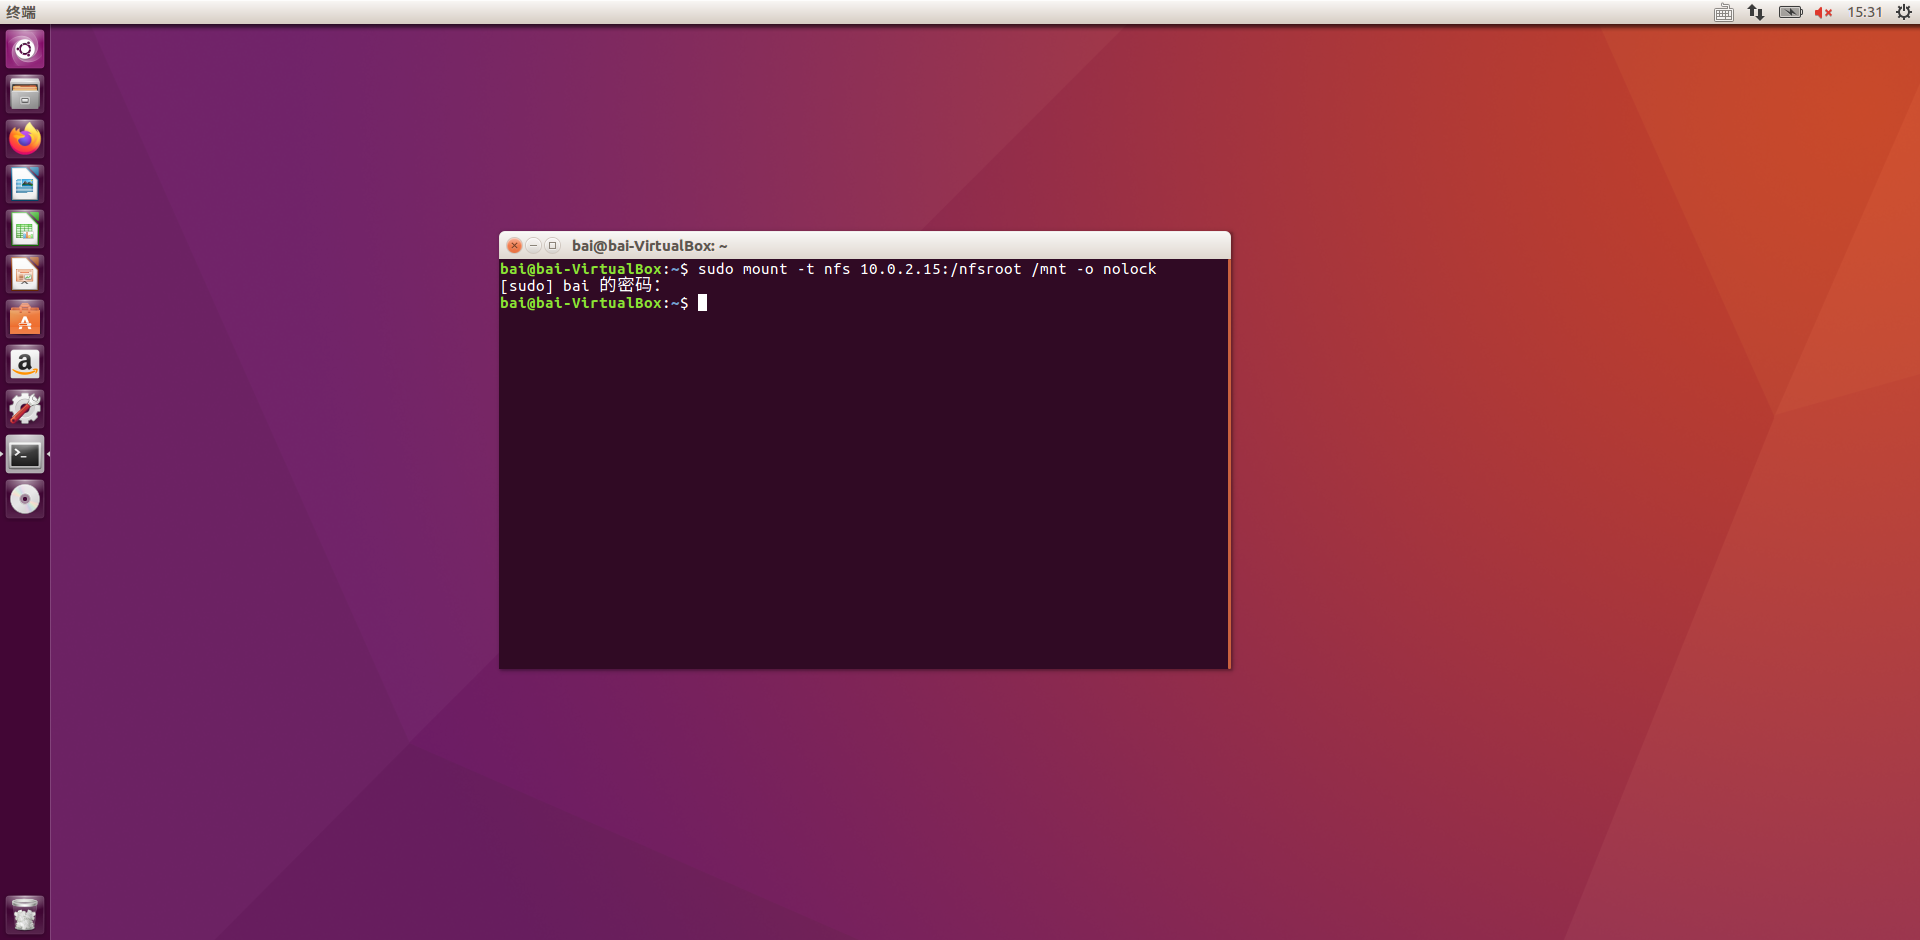Launch LibreOffice Writer

pos(25,184)
